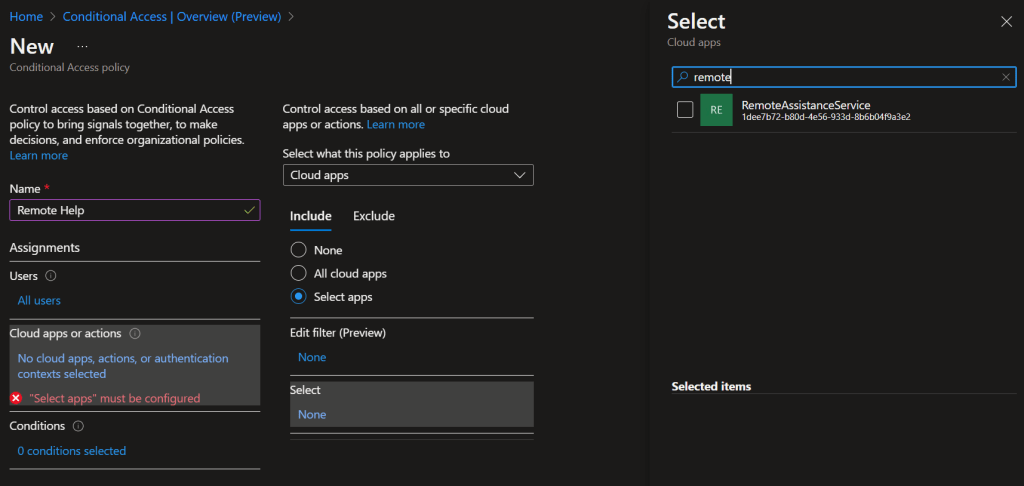Screen dimensions: 1024x486
Task: Select the None radio button
Action: coord(298,250)
